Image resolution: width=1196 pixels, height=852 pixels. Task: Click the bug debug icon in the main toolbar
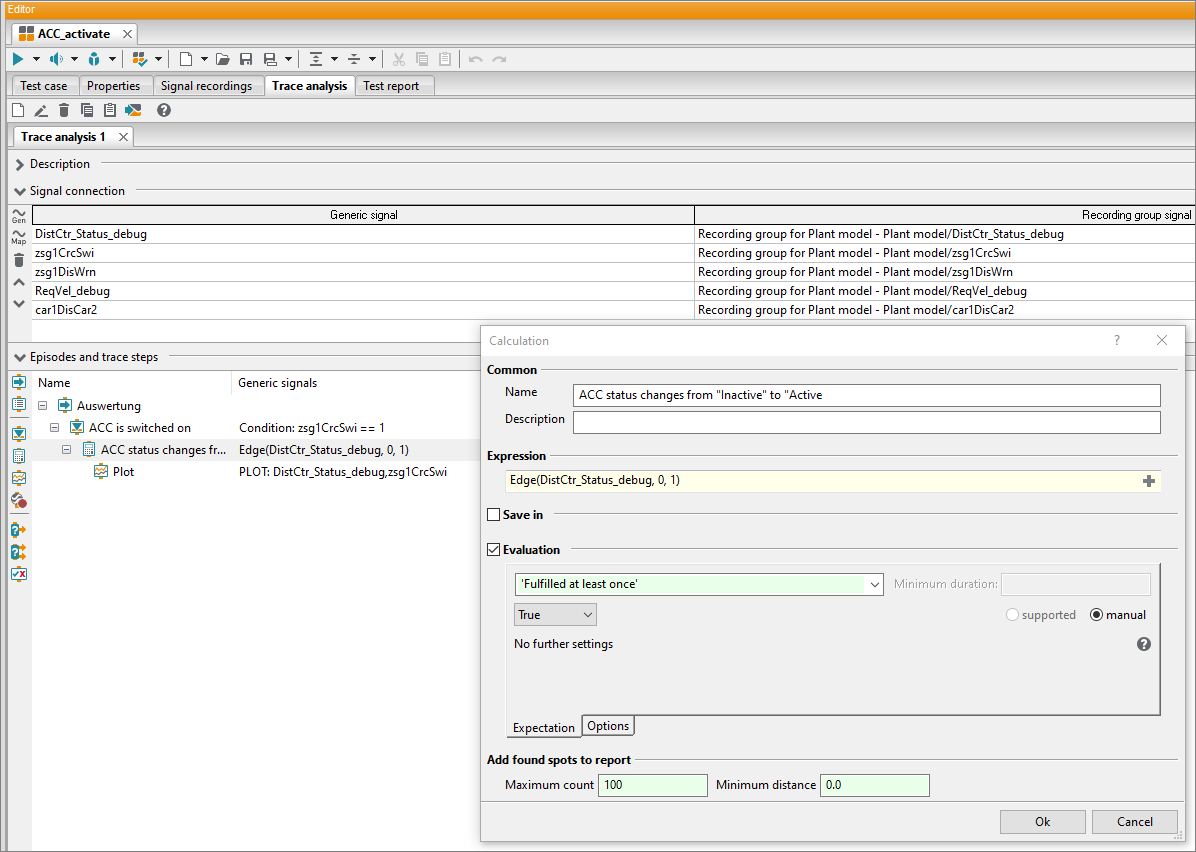(94, 59)
